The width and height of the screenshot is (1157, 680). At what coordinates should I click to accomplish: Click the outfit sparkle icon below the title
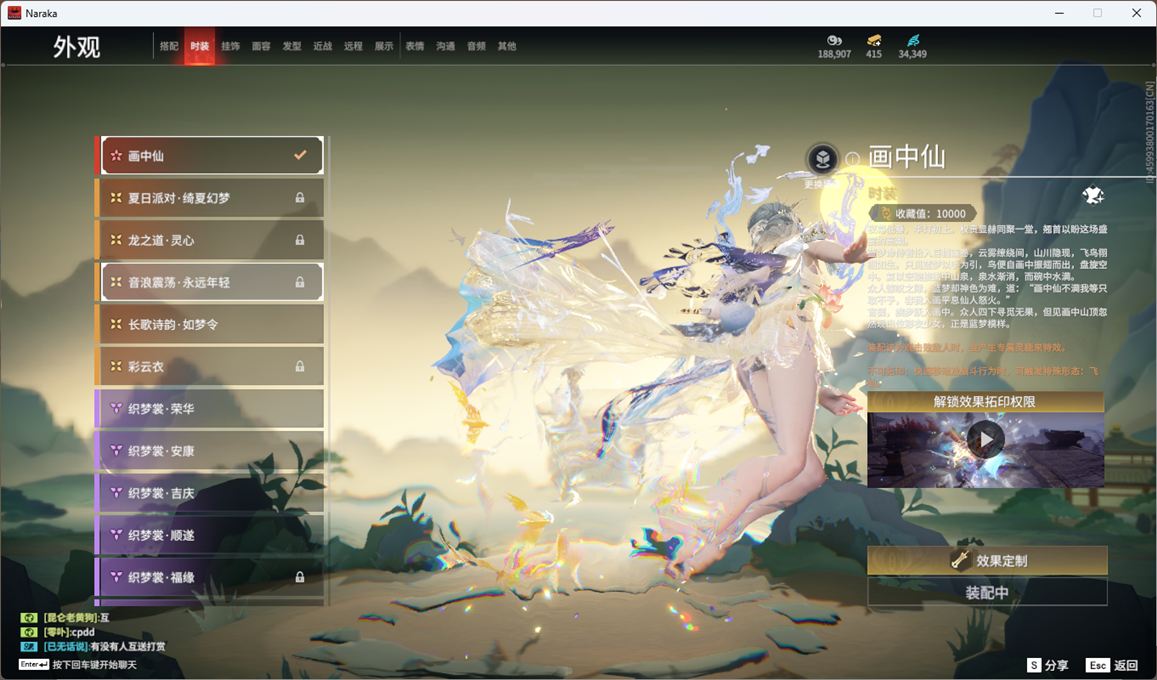(1093, 195)
